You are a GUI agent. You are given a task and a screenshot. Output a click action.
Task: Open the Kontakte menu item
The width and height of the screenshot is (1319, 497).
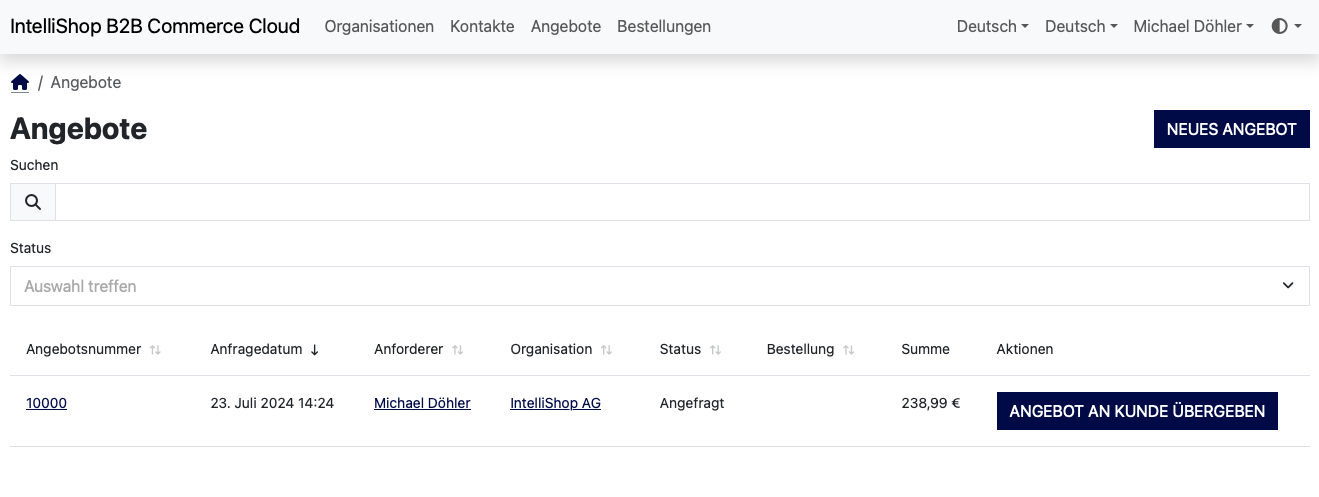pos(482,27)
